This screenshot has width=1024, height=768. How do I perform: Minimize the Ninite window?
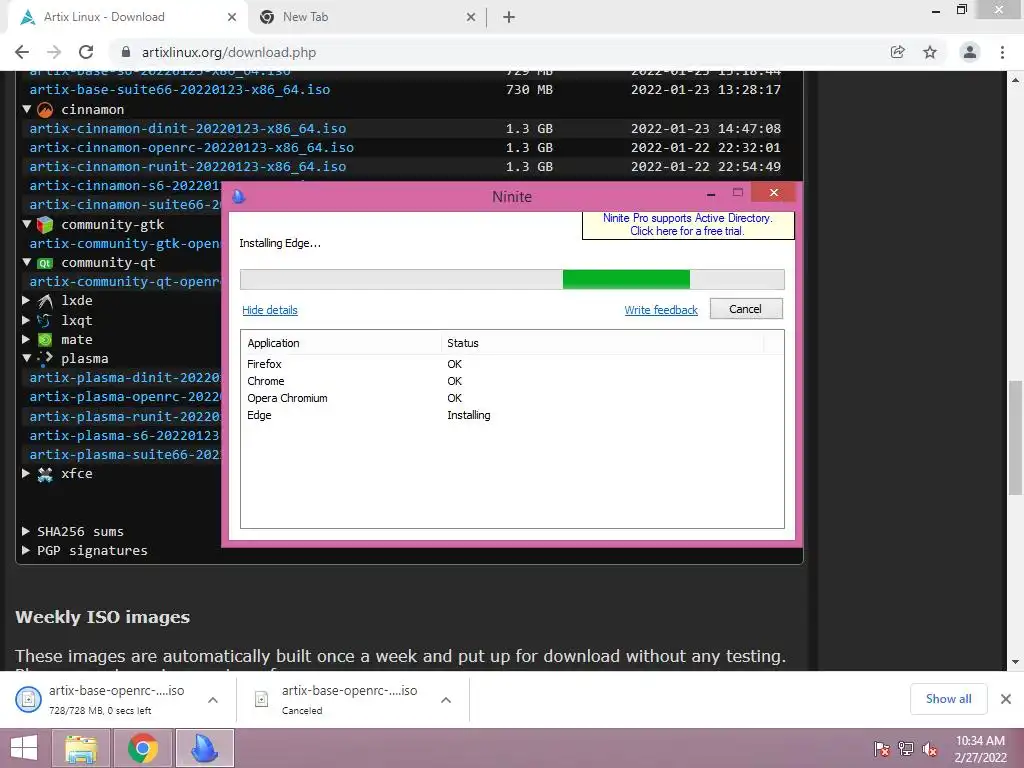pos(711,193)
